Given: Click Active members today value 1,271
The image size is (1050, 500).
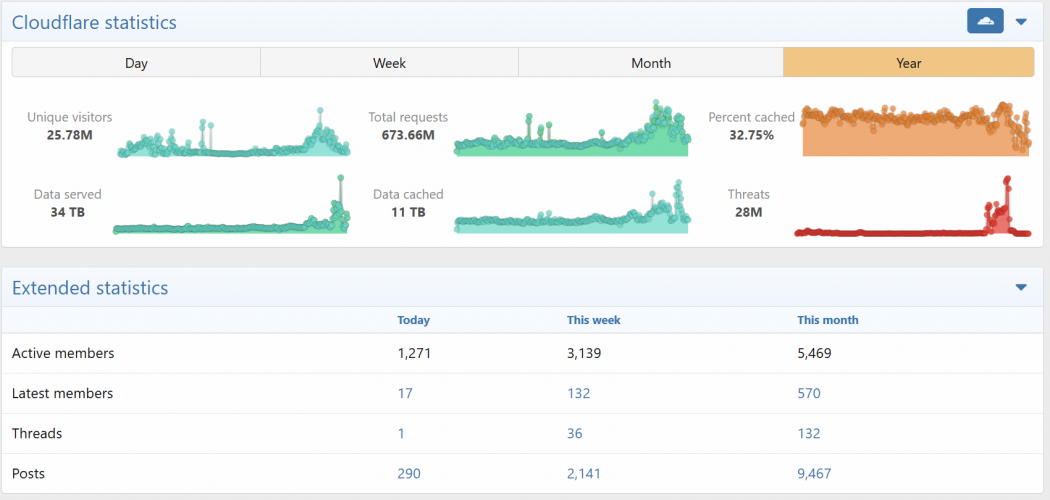Looking at the screenshot, I should (414, 353).
